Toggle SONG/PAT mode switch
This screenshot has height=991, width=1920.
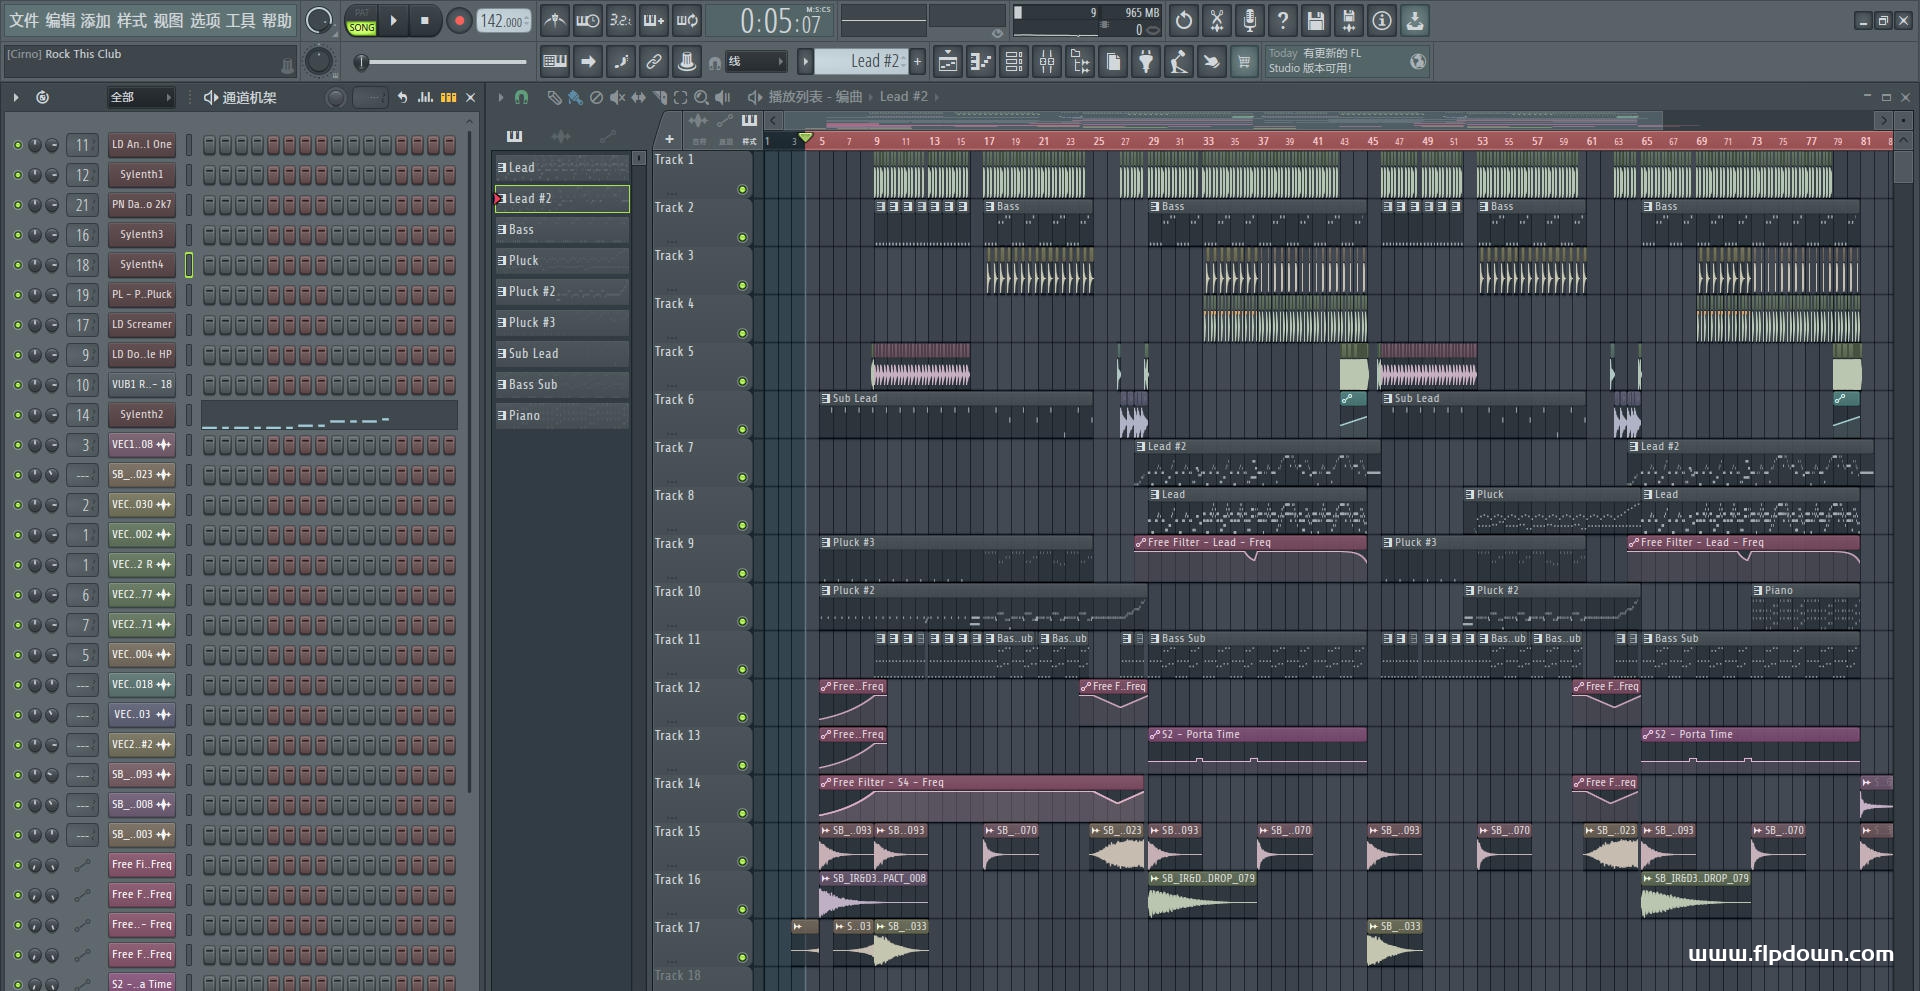tap(361, 21)
